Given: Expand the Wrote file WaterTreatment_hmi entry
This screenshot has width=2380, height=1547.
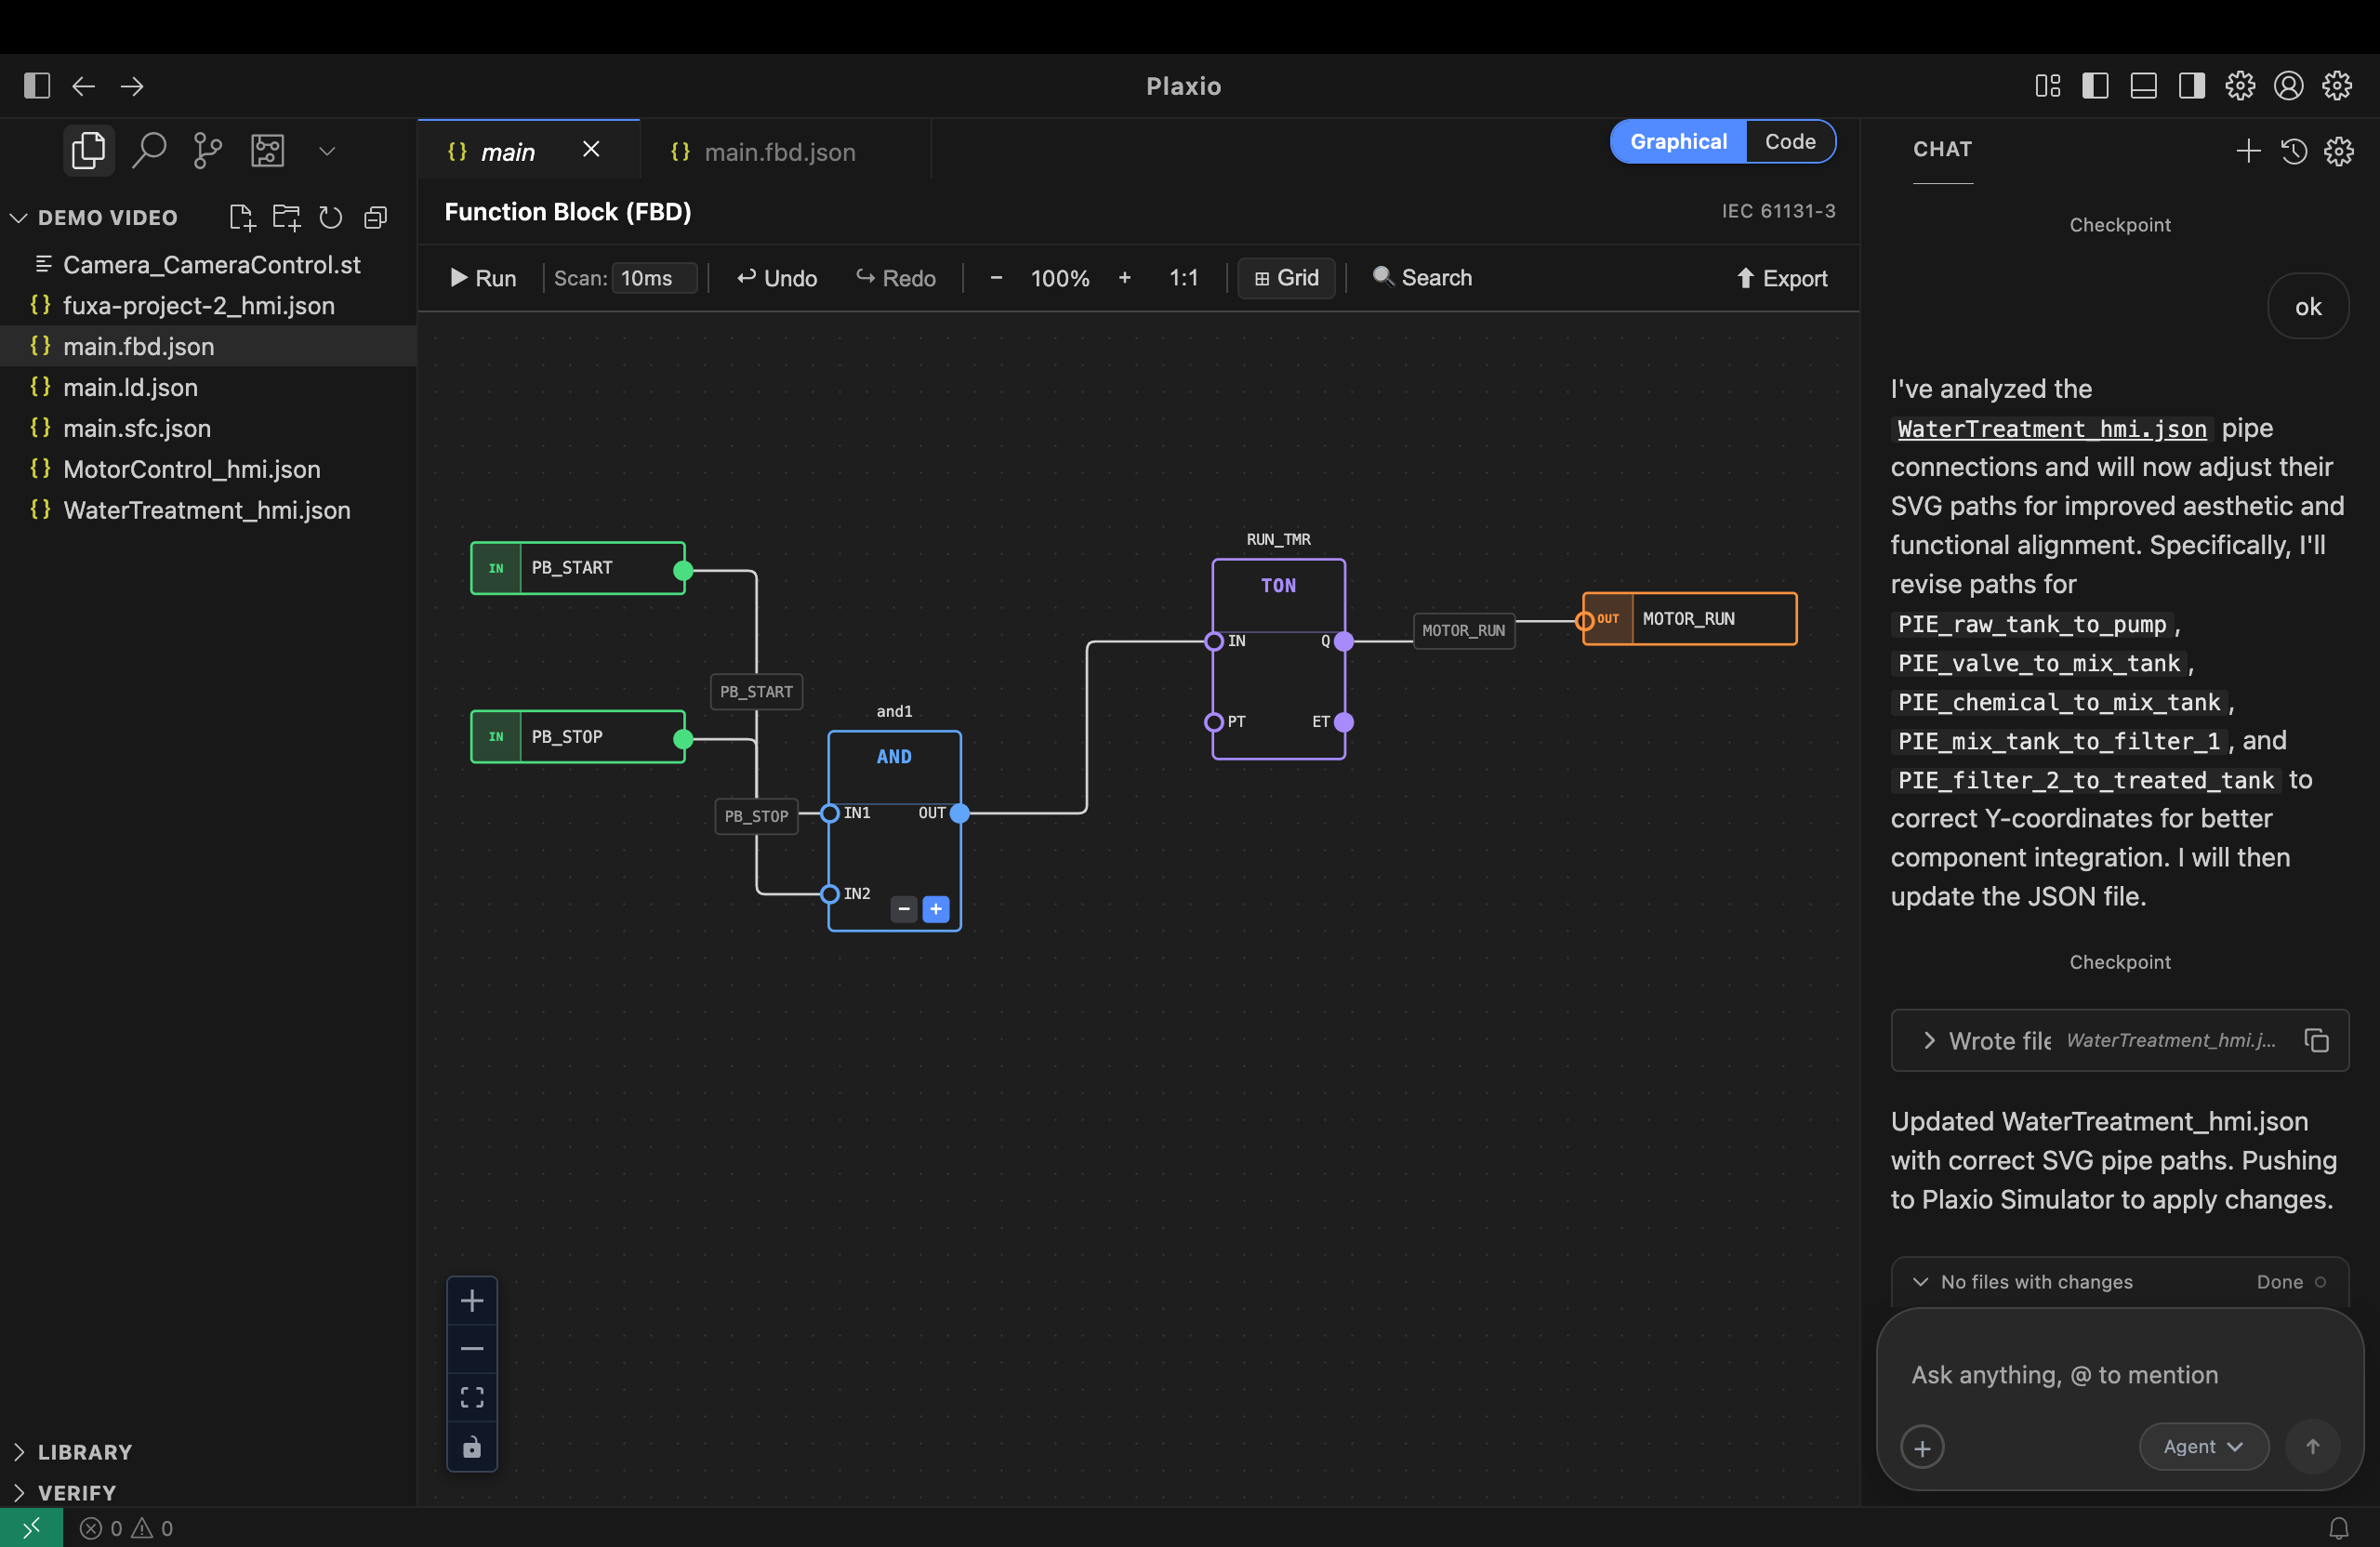Looking at the screenshot, I should 1929,1040.
